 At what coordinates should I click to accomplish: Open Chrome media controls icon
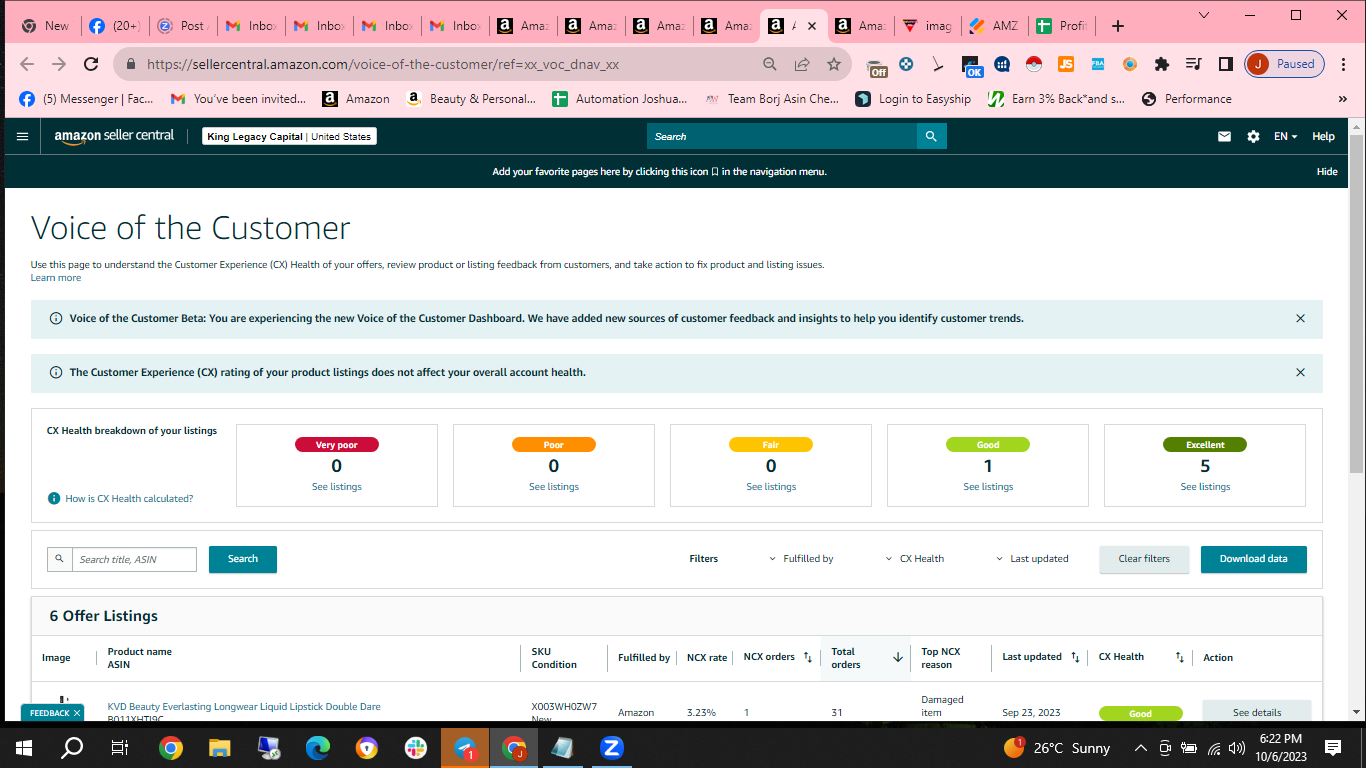[x=1193, y=64]
